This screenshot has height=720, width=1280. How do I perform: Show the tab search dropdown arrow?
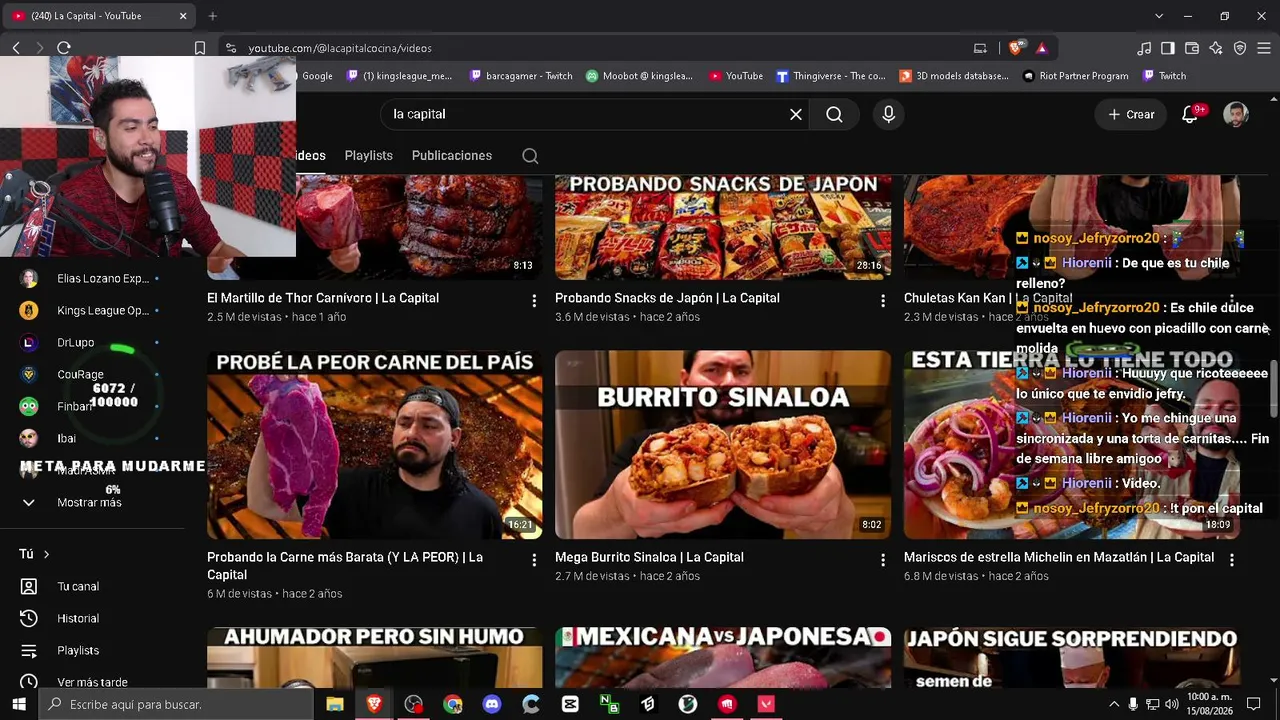pos(1159,16)
